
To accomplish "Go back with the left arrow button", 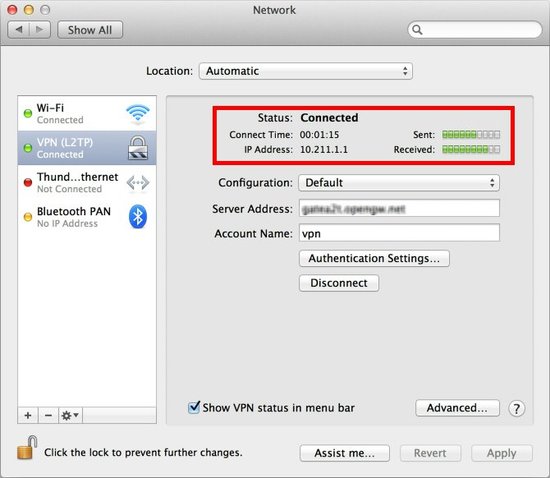I will coord(19,30).
